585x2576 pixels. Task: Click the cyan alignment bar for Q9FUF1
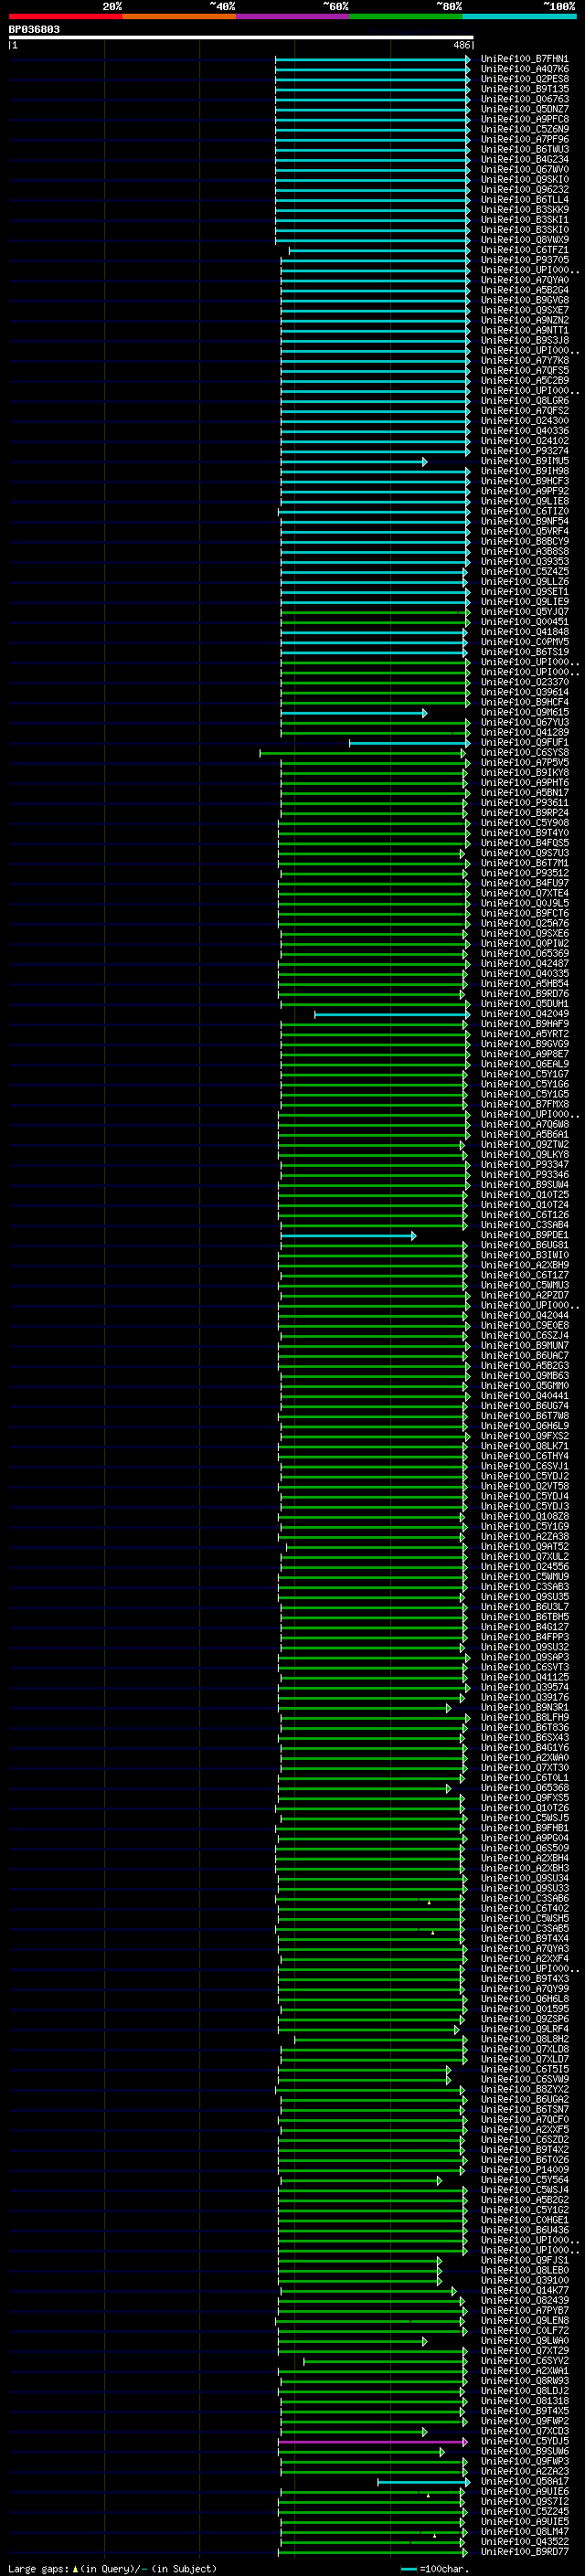409,743
